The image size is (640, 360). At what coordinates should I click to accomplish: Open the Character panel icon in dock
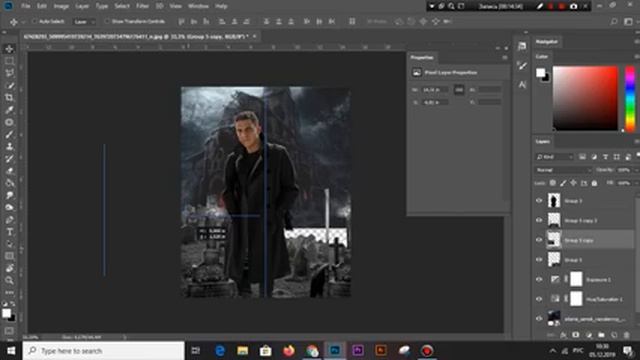click(522, 84)
